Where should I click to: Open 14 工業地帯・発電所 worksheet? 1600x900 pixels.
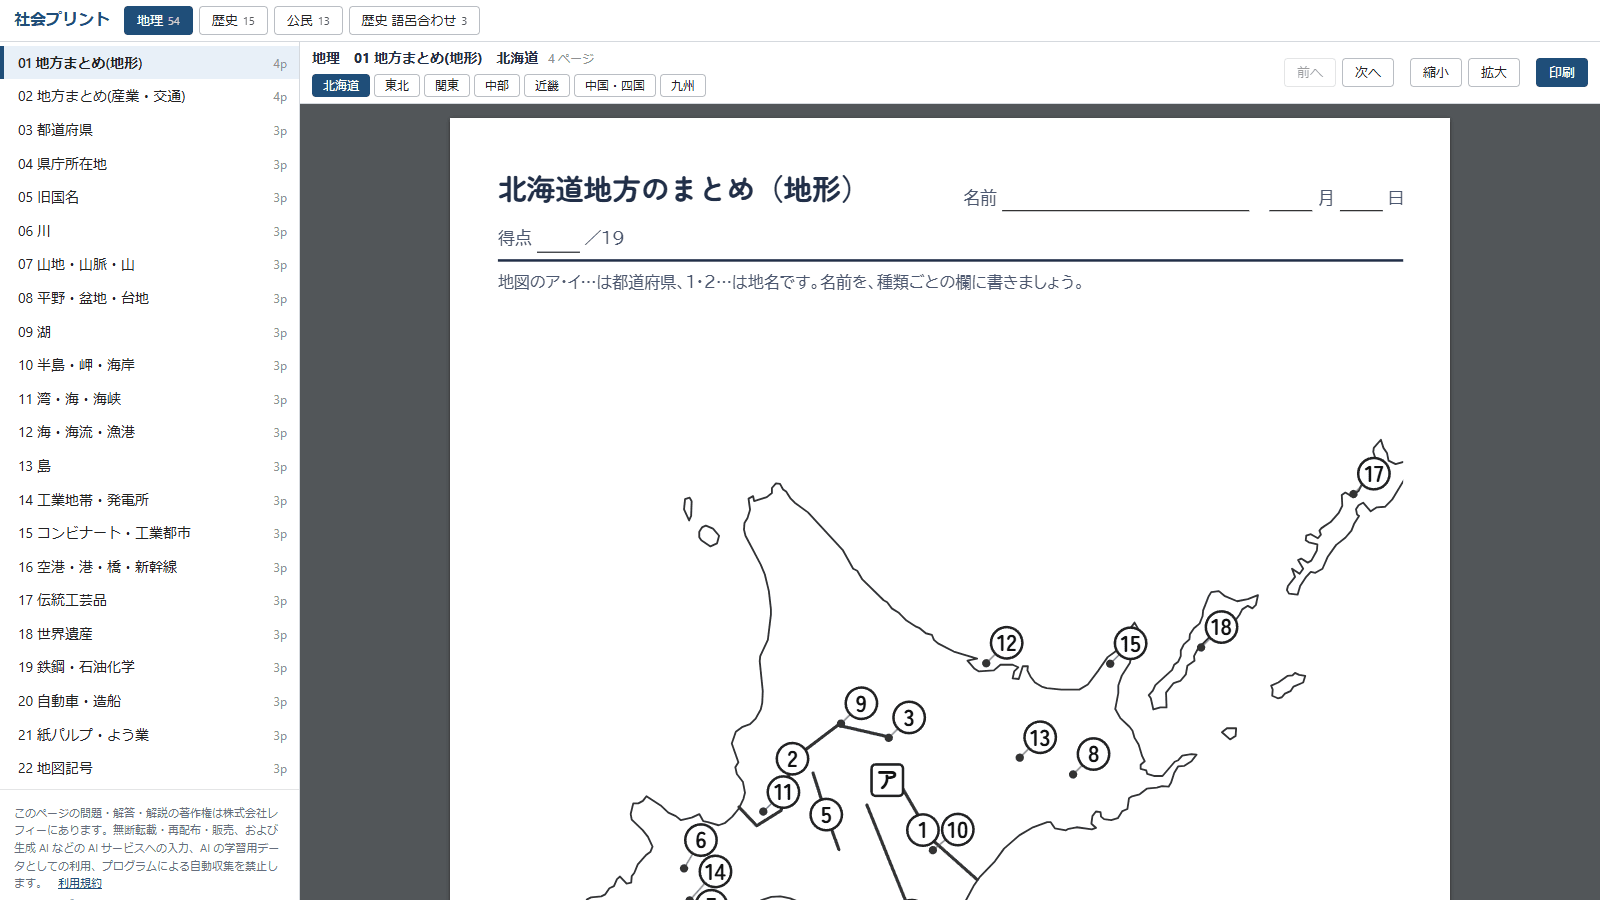pyautogui.click(x=150, y=500)
